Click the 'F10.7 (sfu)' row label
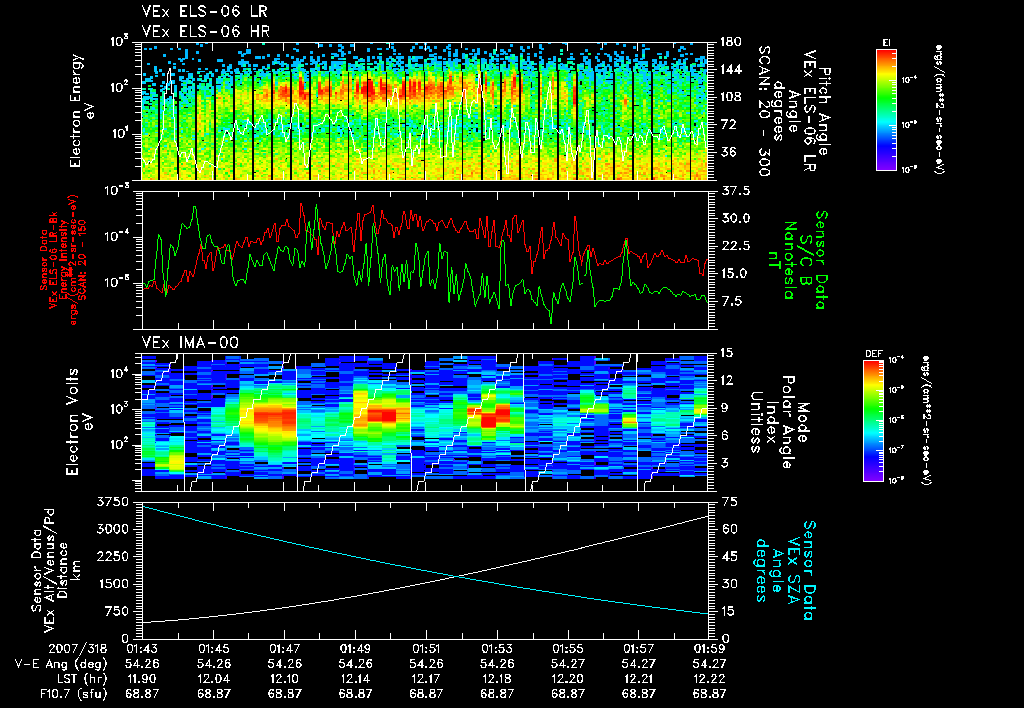 click(x=73, y=694)
